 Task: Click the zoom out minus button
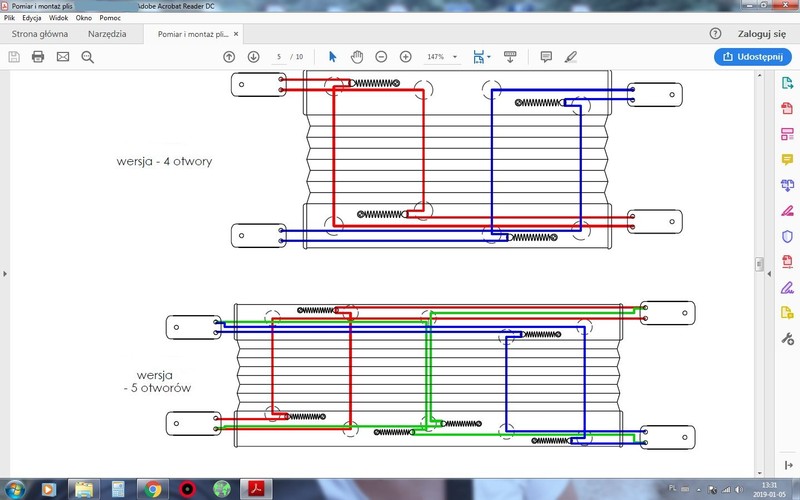(381, 57)
